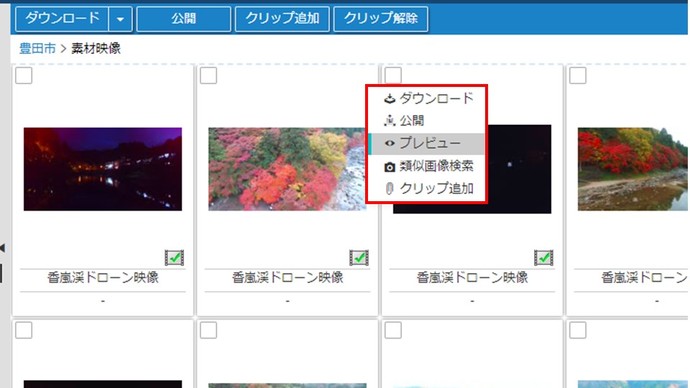690x388 pixels.
Task: Click the 公開 toolbar button
Action: [184, 19]
